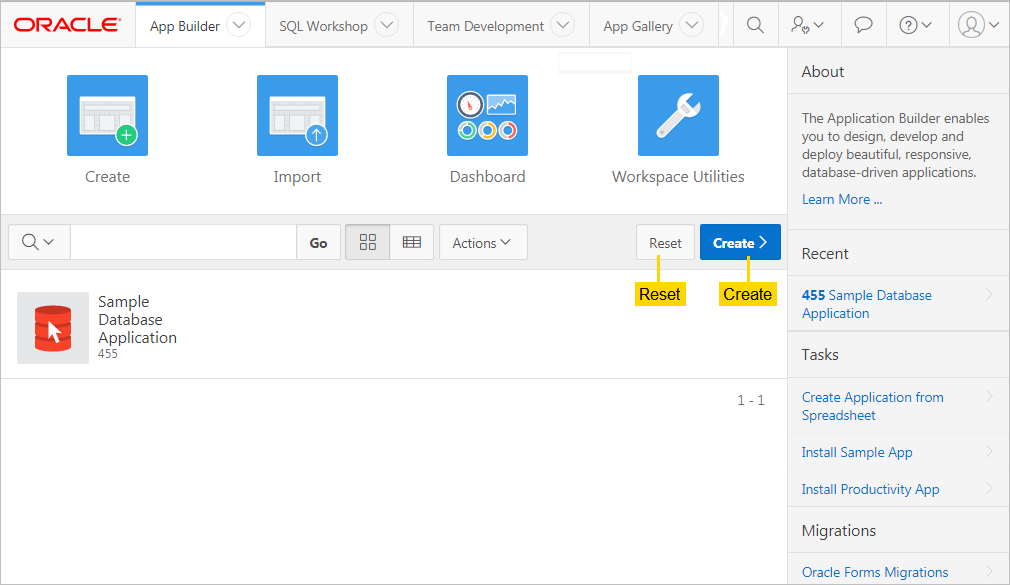The height and width of the screenshot is (585, 1010).
Task: Switch to icon grid view
Action: click(367, 242)
